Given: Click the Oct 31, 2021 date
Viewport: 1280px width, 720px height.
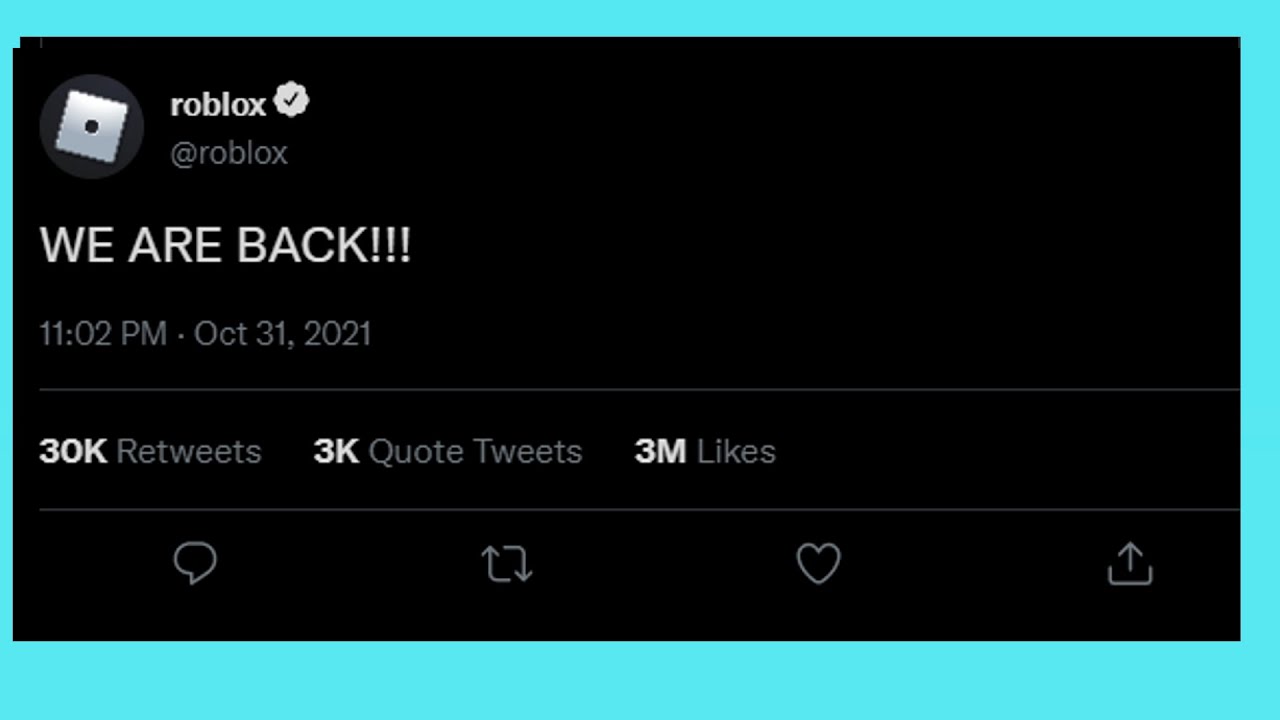Looking at the screenshot, I should coord(283,334).
